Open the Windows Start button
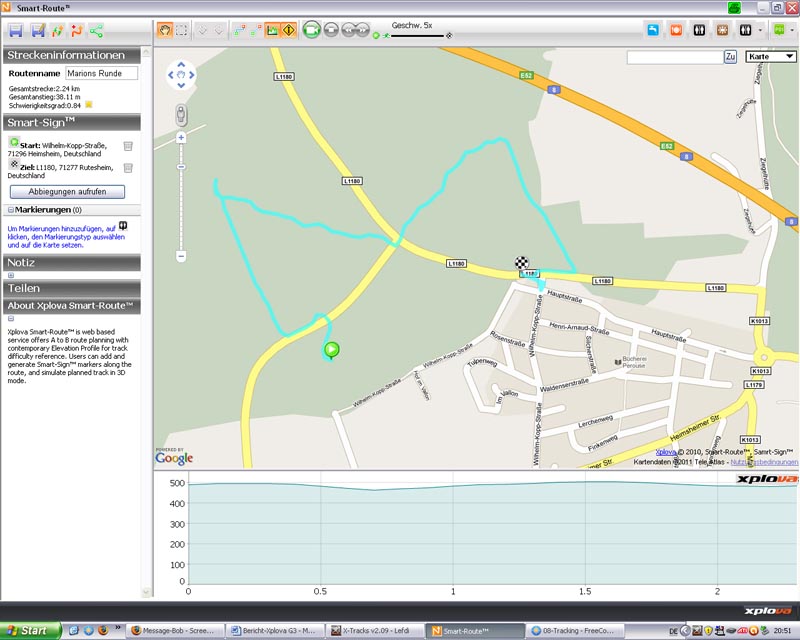The width and height of the screenshot is (800, 640). (30, 630)
